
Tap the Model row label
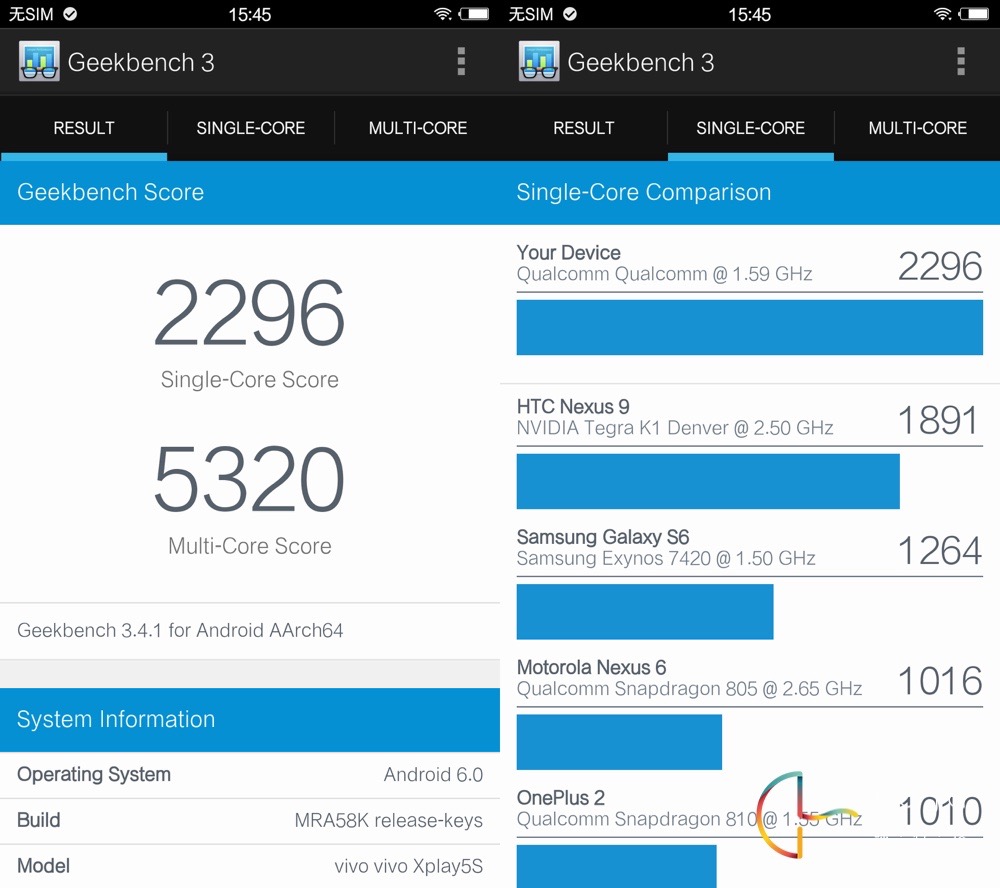[x=43, y=866]
